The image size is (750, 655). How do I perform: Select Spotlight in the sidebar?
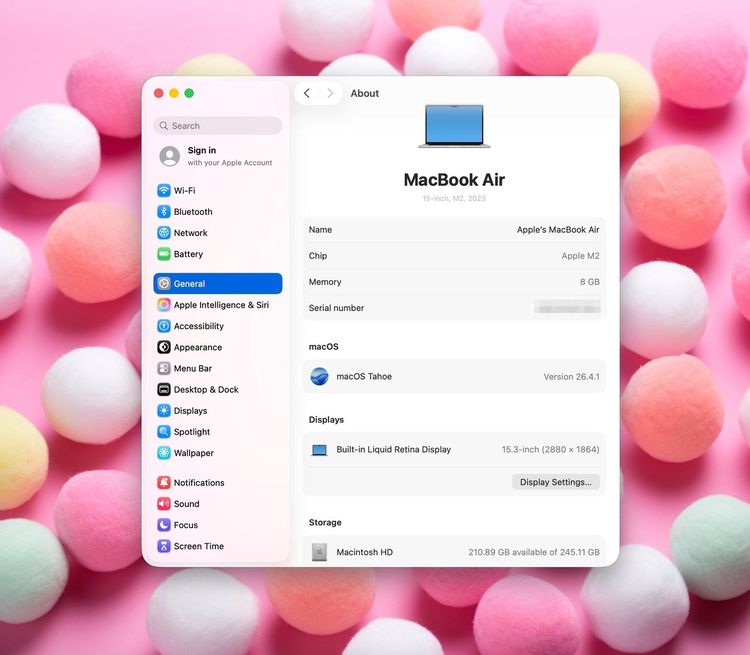tap(218, 432)
